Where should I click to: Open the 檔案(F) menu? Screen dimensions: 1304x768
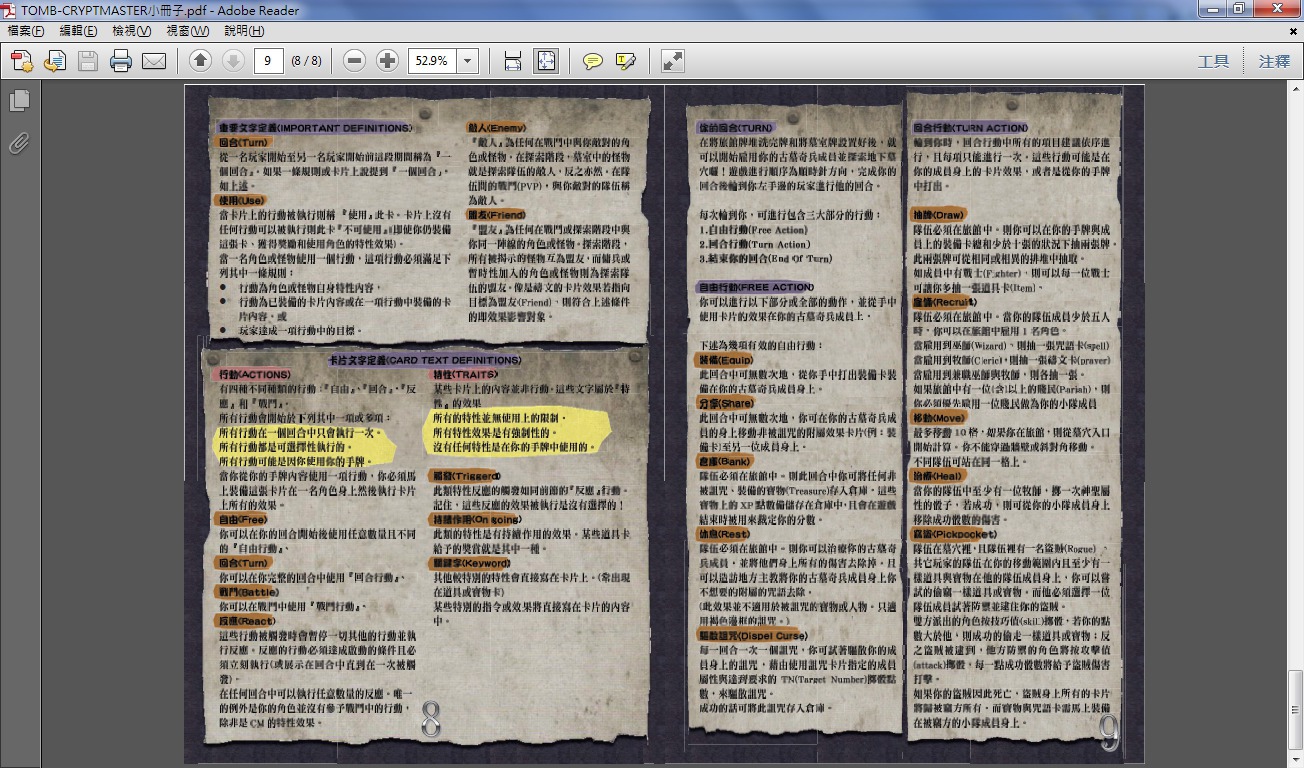point(26,31)
